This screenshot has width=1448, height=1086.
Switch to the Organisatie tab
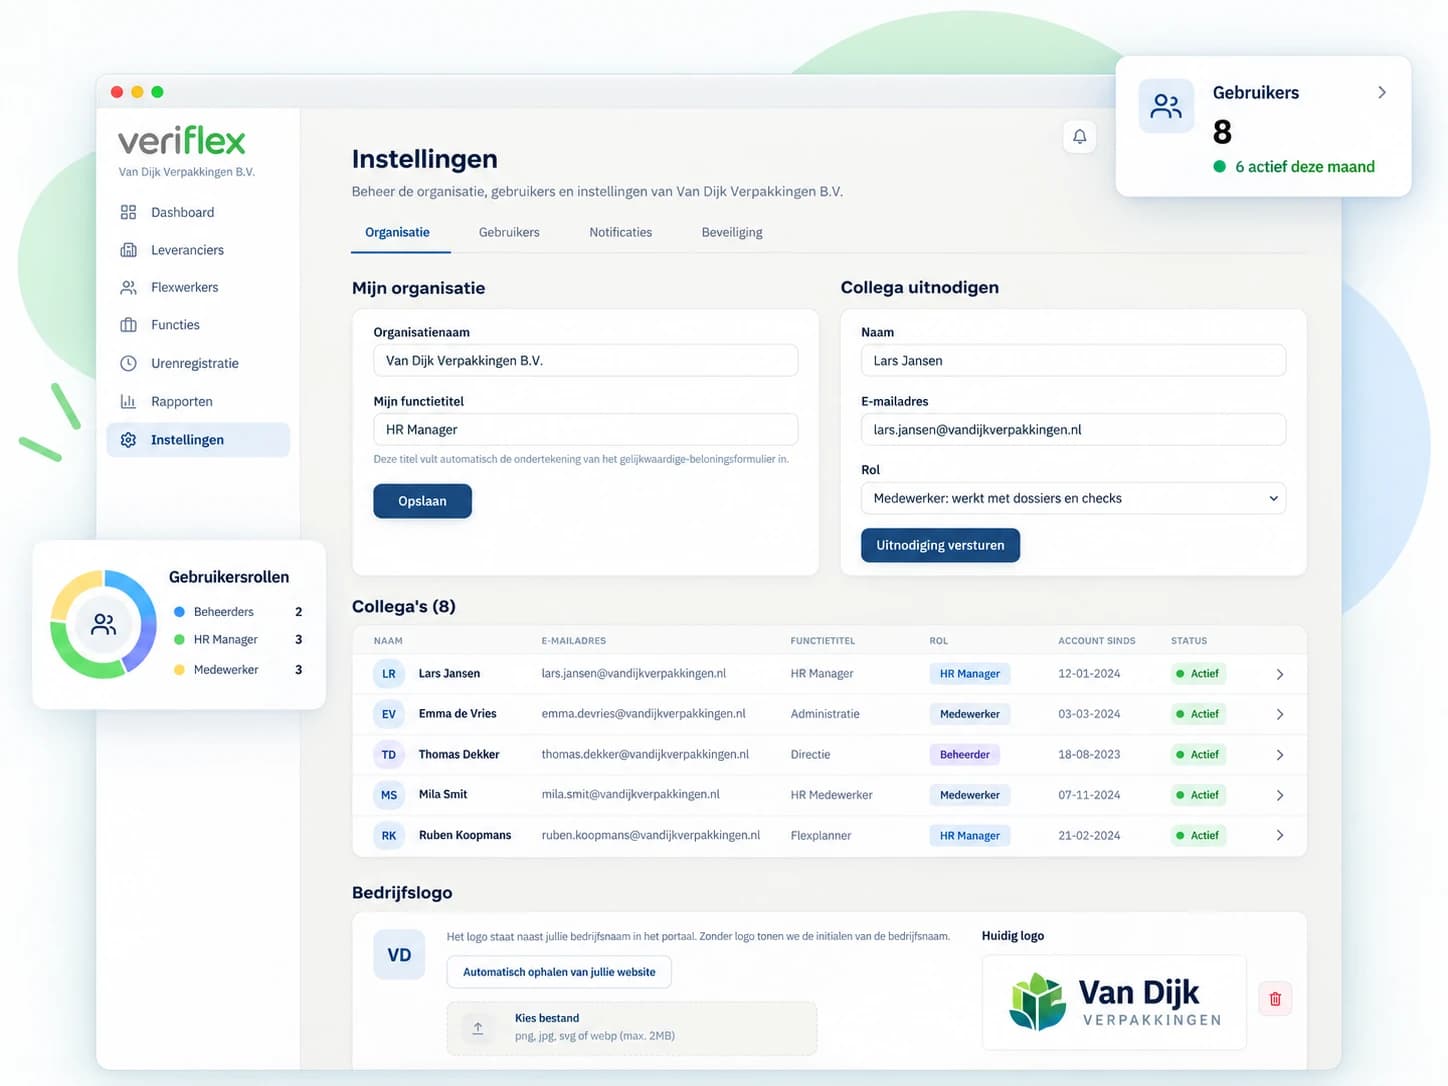(397, 232)
